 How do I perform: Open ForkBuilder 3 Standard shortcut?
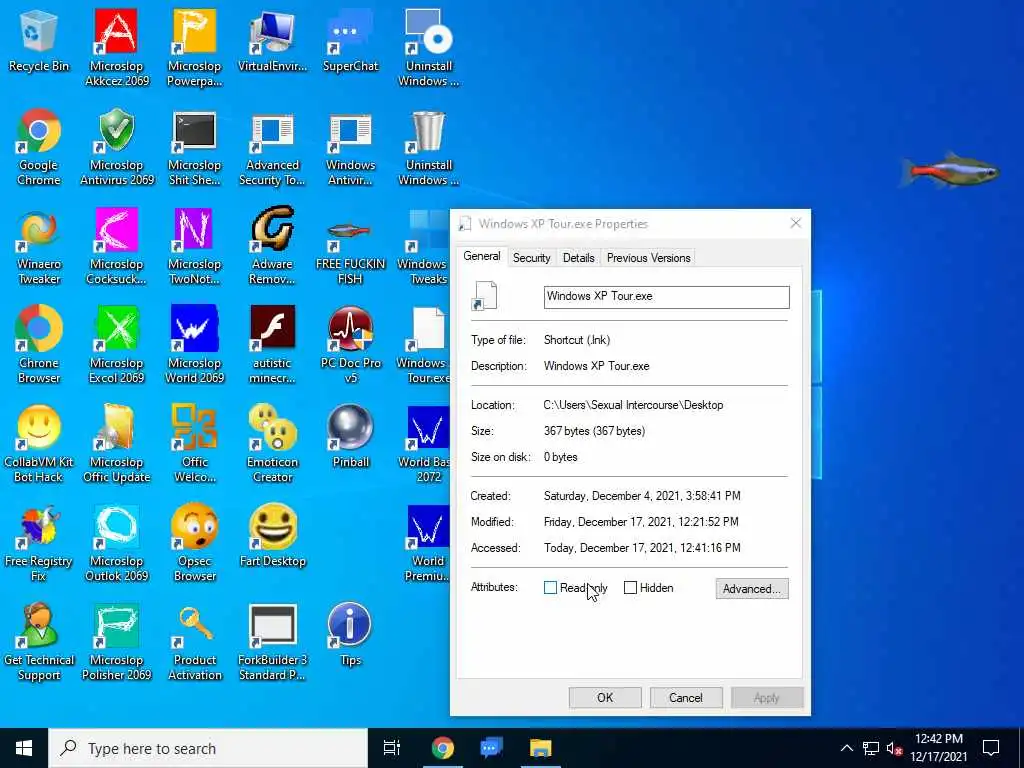tap(272, 643)
